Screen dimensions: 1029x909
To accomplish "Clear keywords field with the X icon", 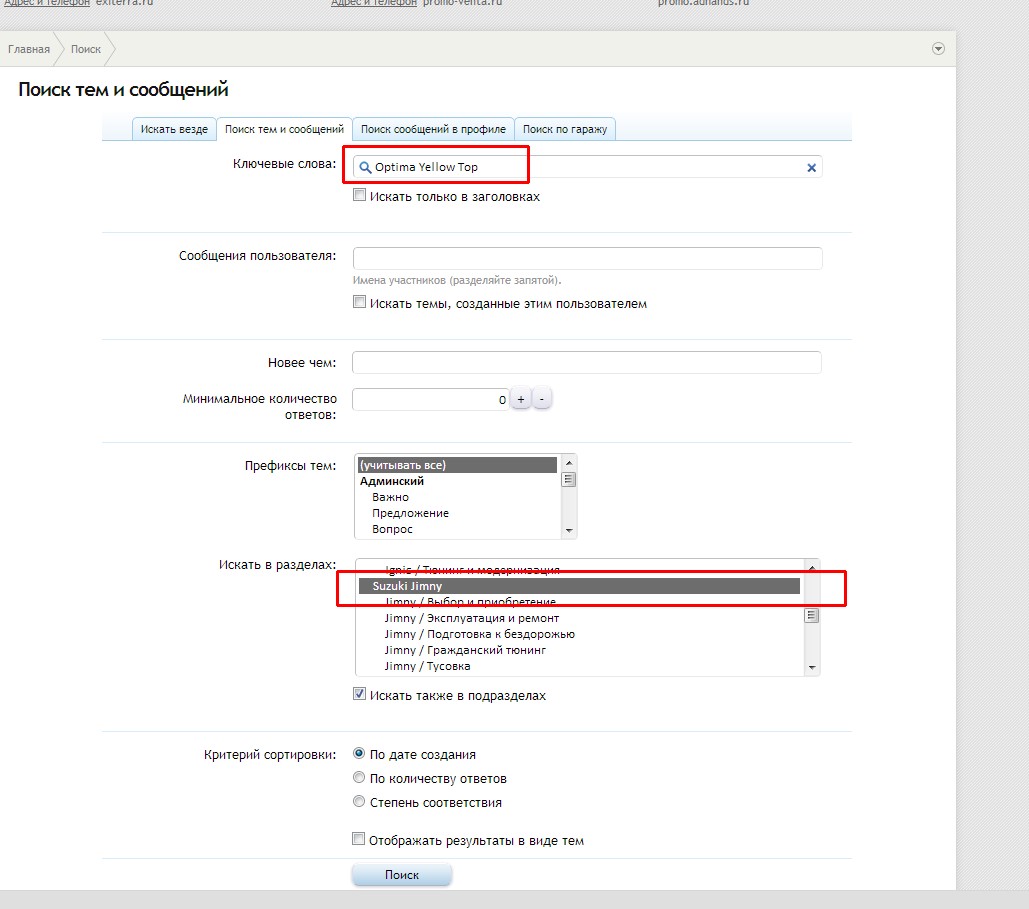I will (812, 168).
